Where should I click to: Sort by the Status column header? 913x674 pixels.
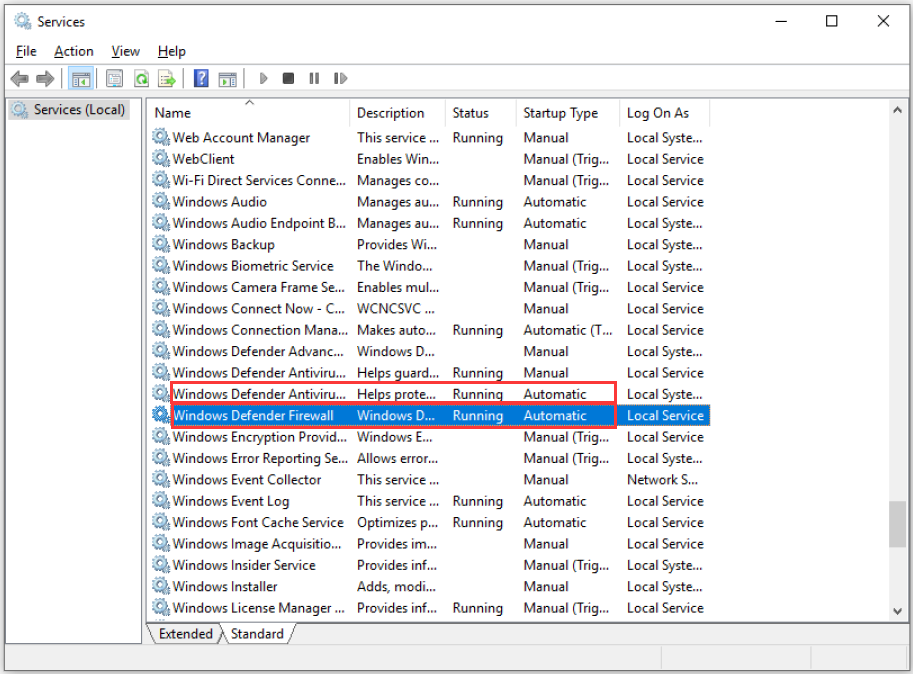(x=481, y=113)
